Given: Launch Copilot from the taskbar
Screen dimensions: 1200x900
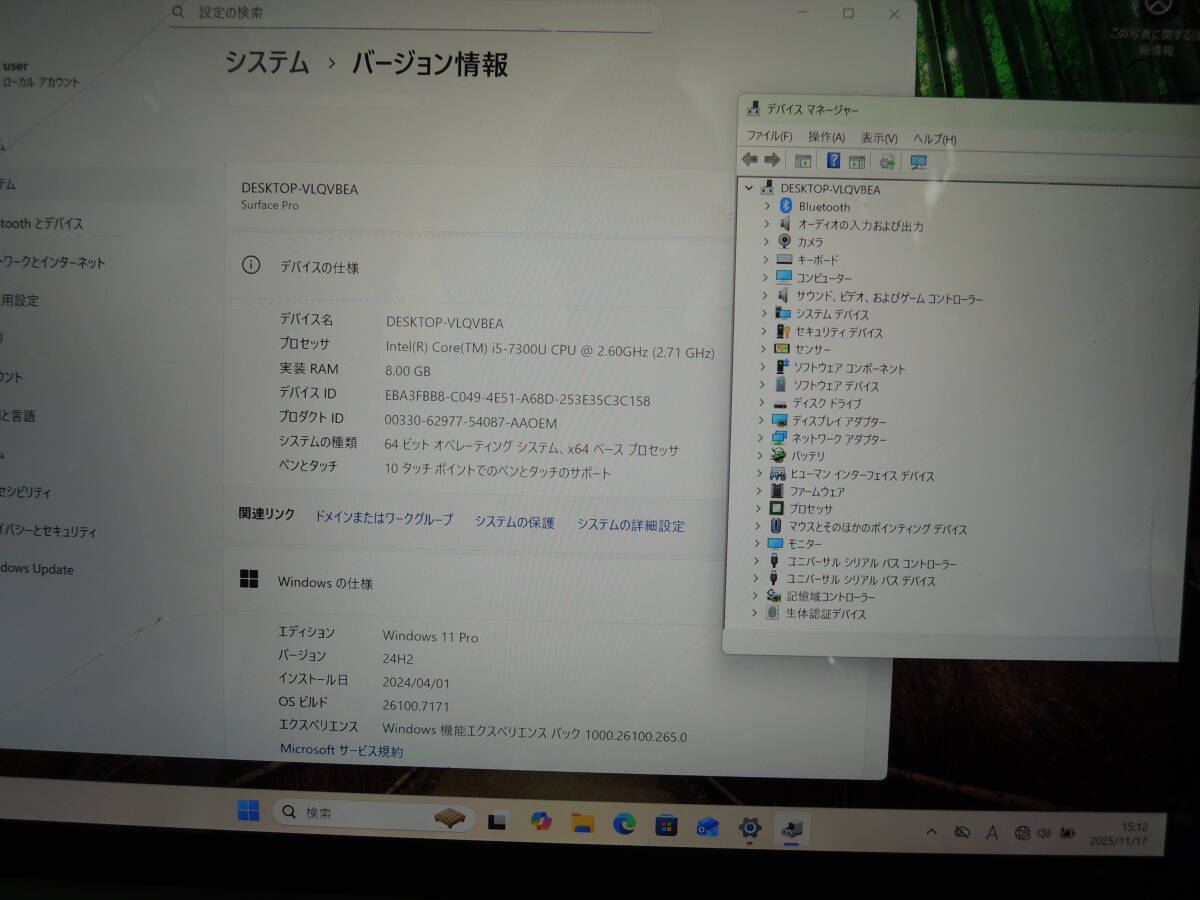Looking at the screenshot, I should pyautogui.click(x=541, y=821).
